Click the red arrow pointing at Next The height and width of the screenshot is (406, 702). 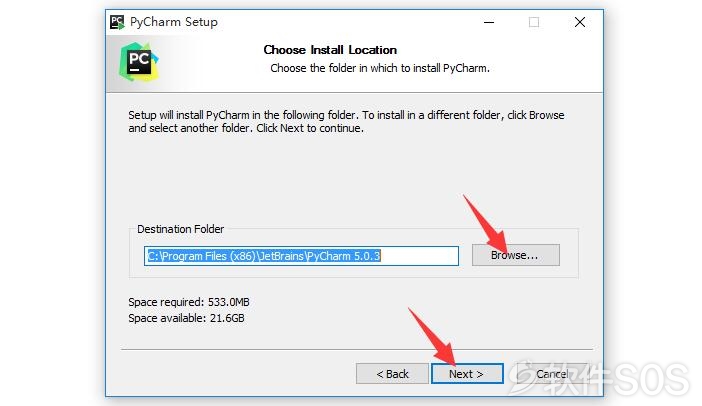(x=432, y=336)
